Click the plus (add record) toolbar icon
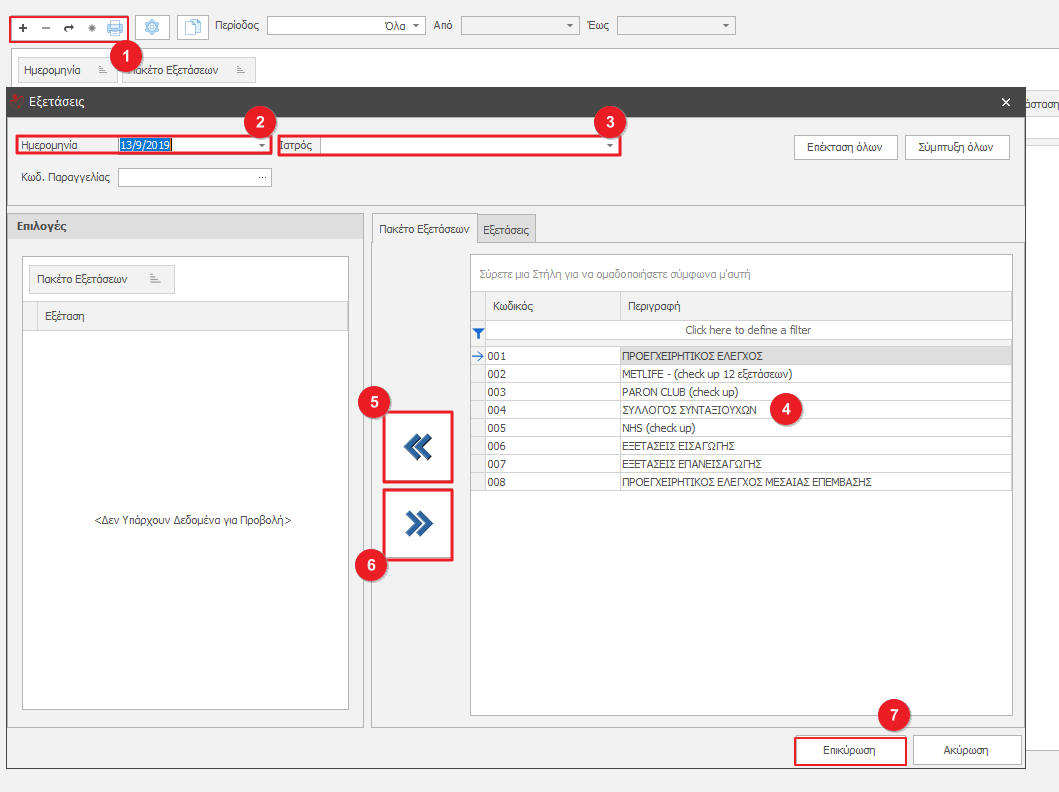 click(x=23, y=28)
